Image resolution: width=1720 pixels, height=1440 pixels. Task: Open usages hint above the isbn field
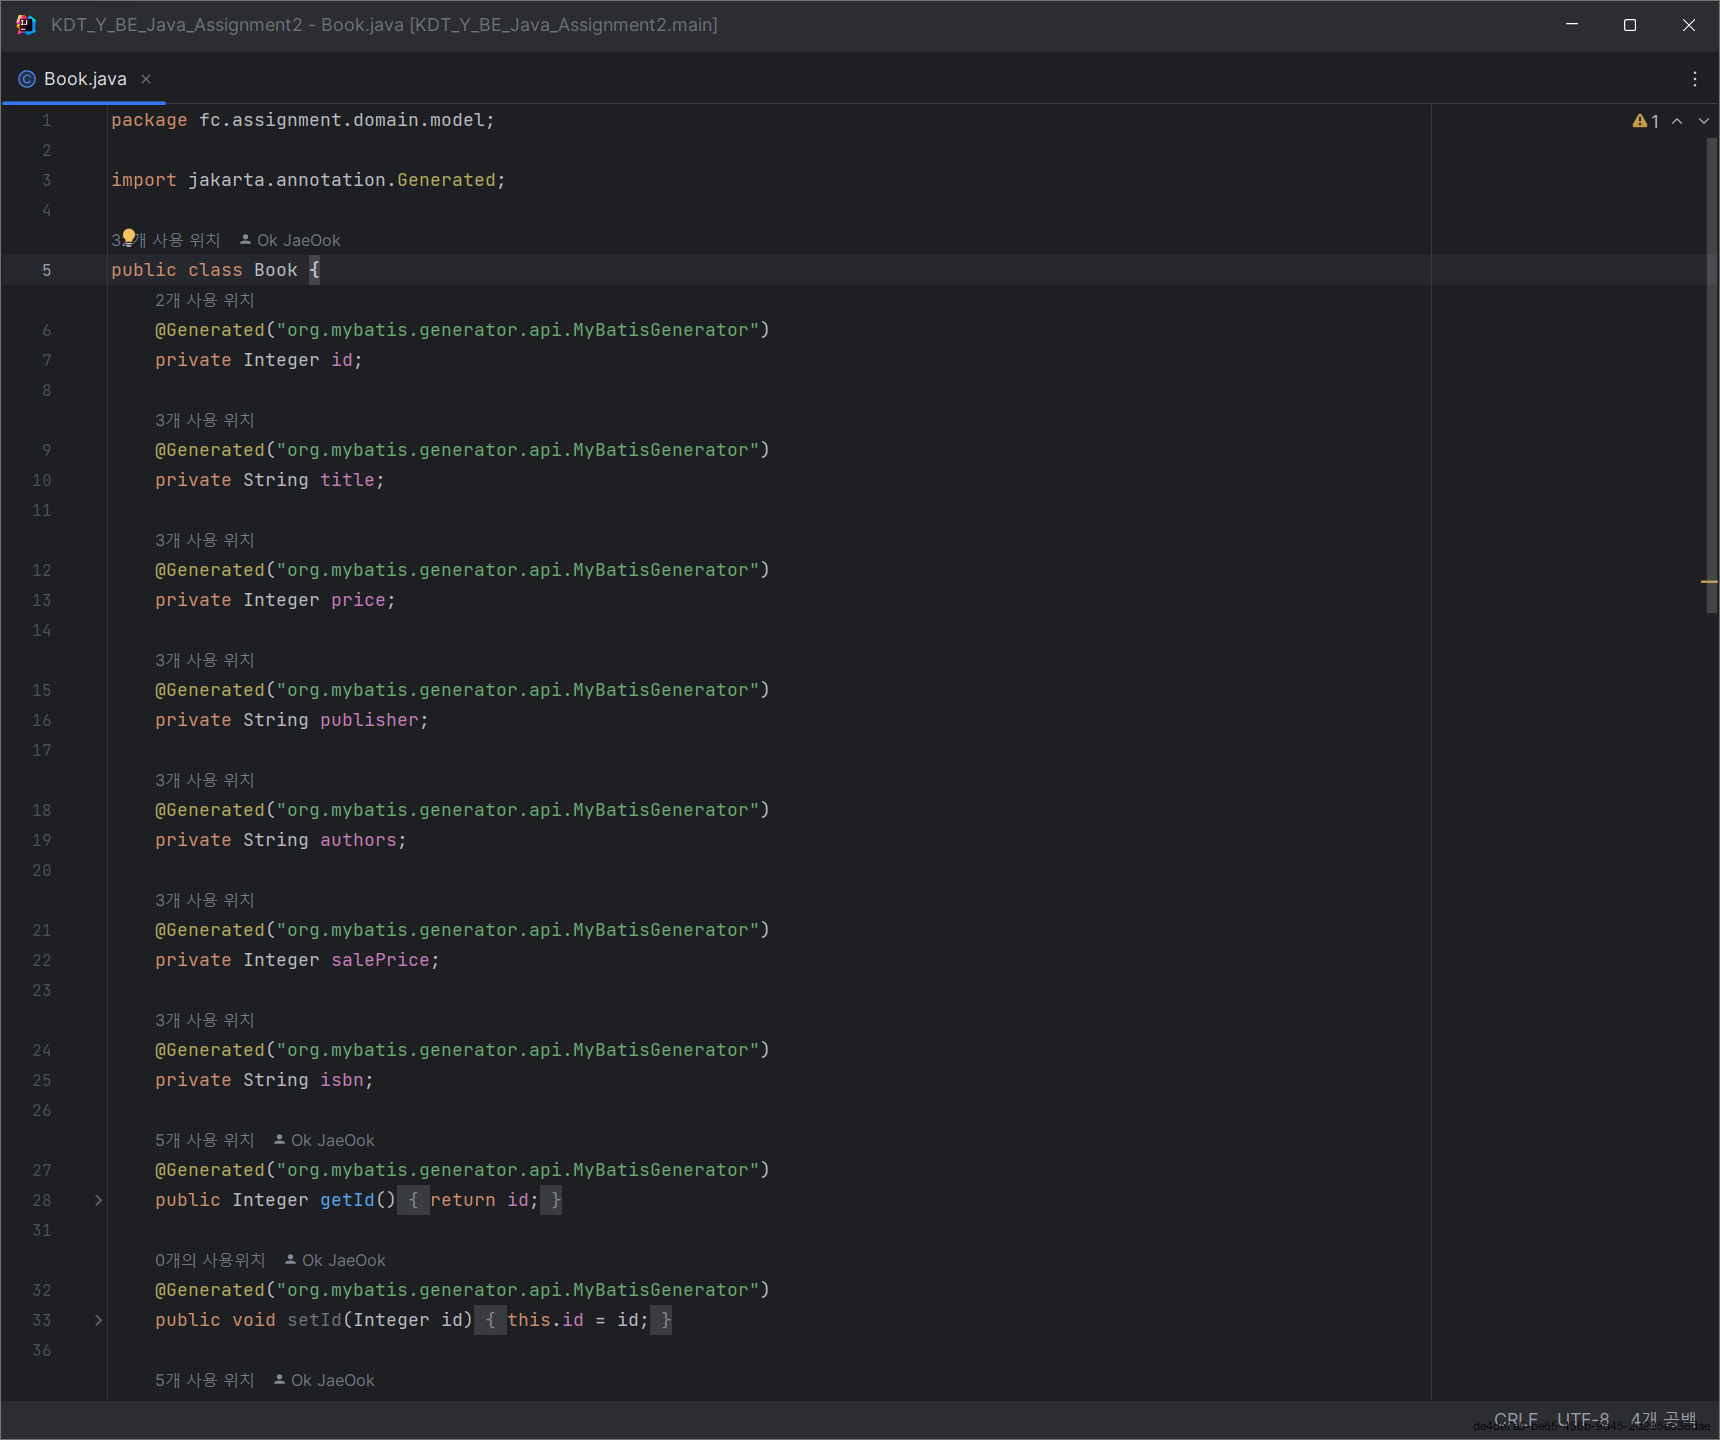pyautogui.click(x=205, y=1020)
